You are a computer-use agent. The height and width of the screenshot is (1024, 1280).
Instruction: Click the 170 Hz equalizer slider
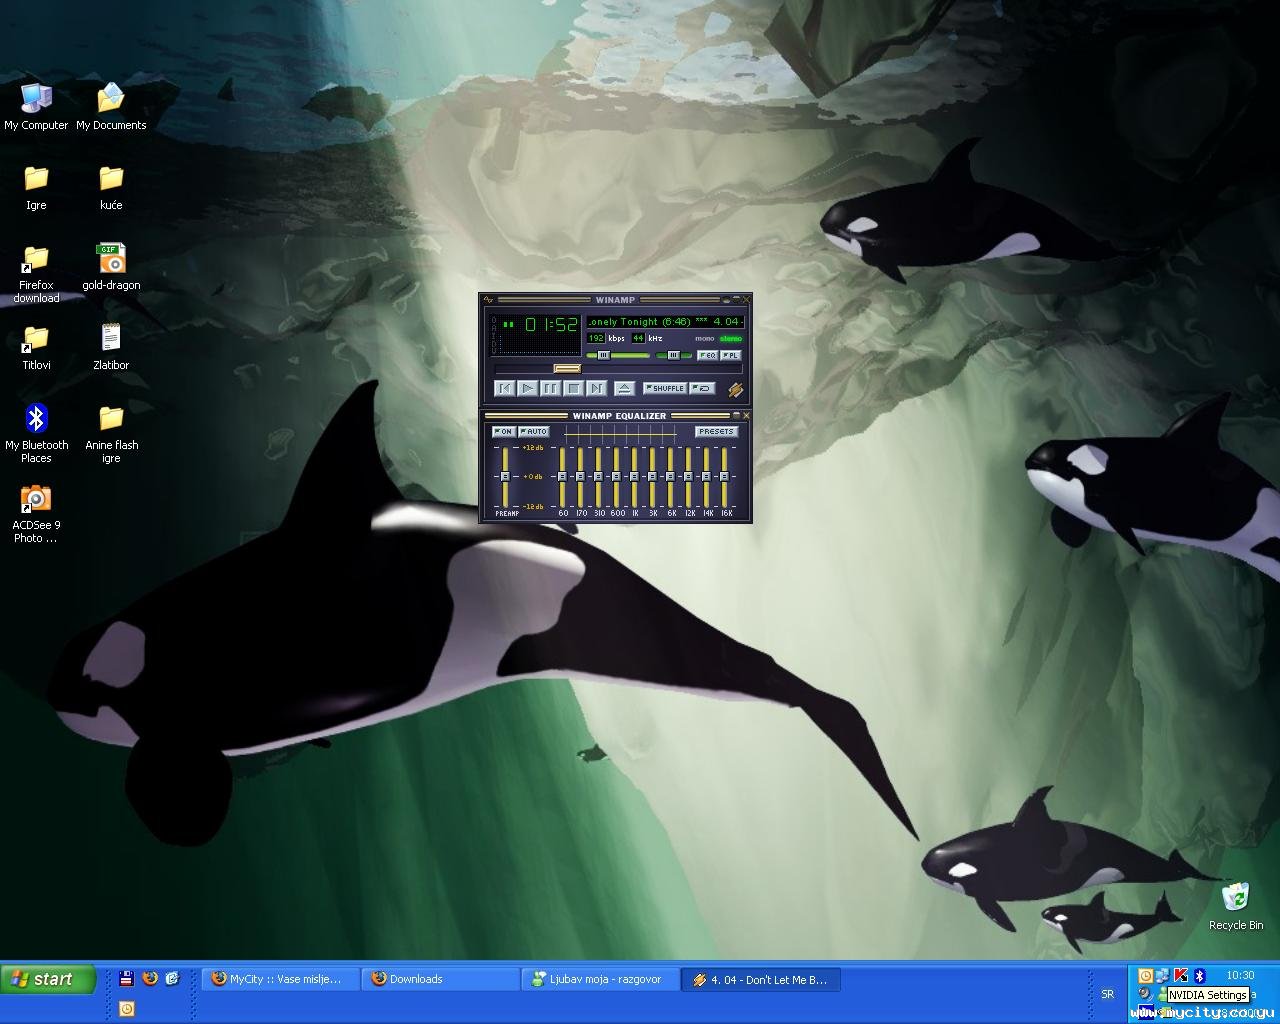coord(581,477)
